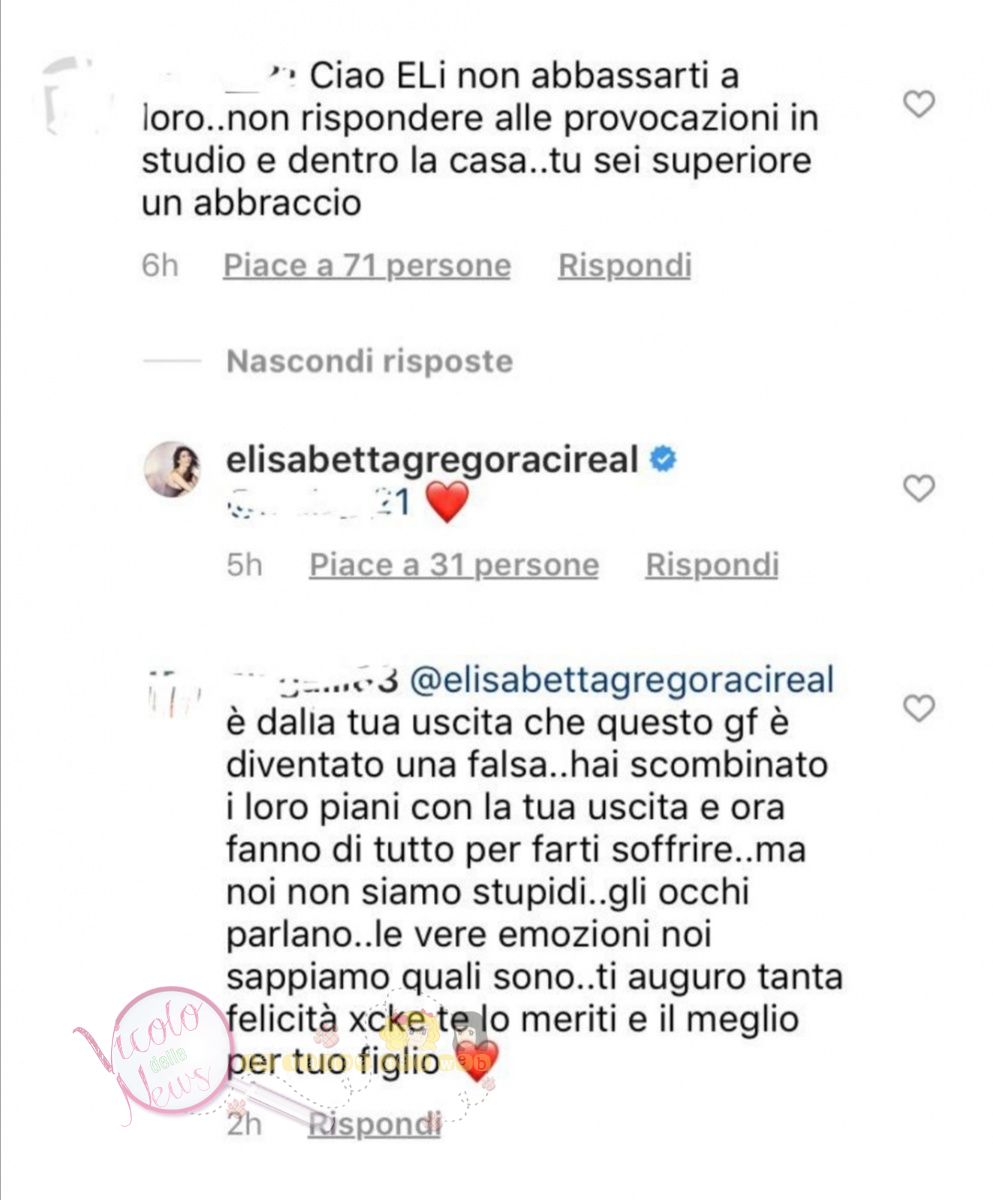The height and width of the screenshot is (1200, 993).
Task: Click Rispondi under the 2h comment
Action: click(374, 1124)
